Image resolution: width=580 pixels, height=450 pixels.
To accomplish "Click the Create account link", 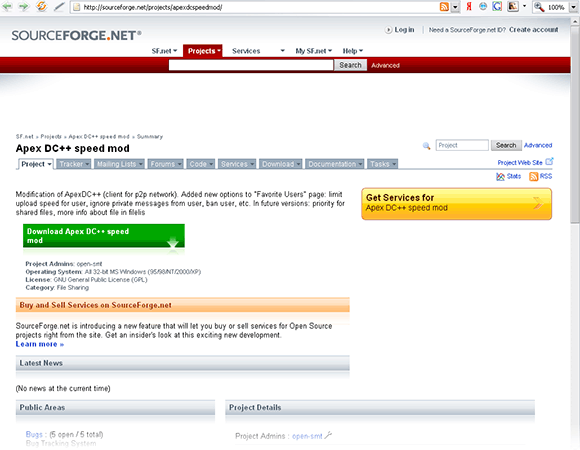I will pyautogui.click(x=533, y=30).
